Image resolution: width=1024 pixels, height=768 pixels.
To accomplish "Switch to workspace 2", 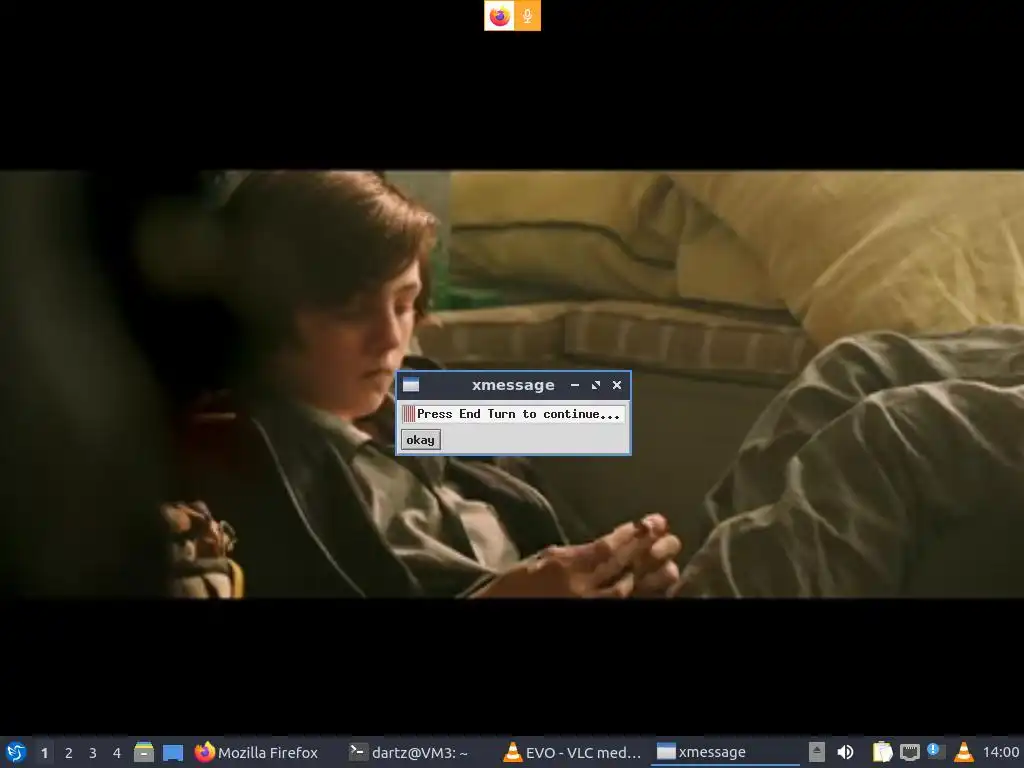I will [69, 753].
